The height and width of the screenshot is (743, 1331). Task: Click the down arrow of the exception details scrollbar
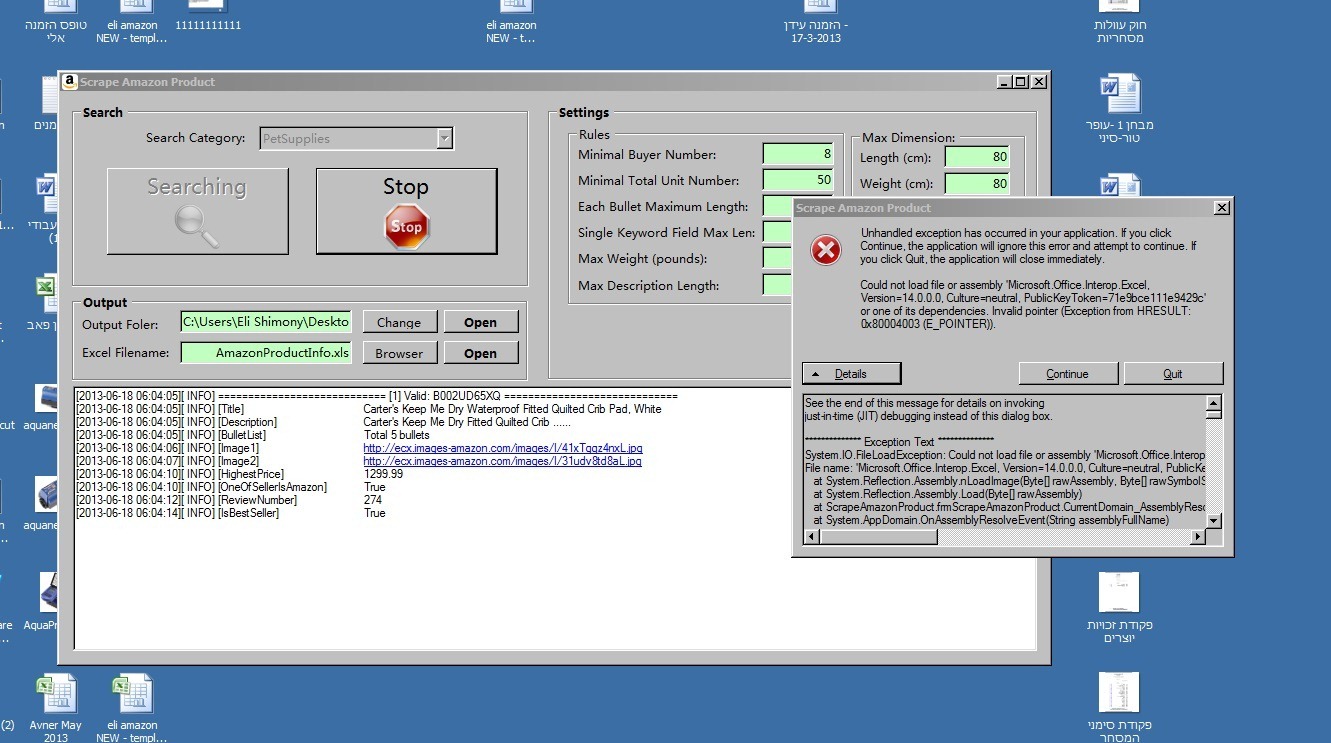click(1214, 521)
